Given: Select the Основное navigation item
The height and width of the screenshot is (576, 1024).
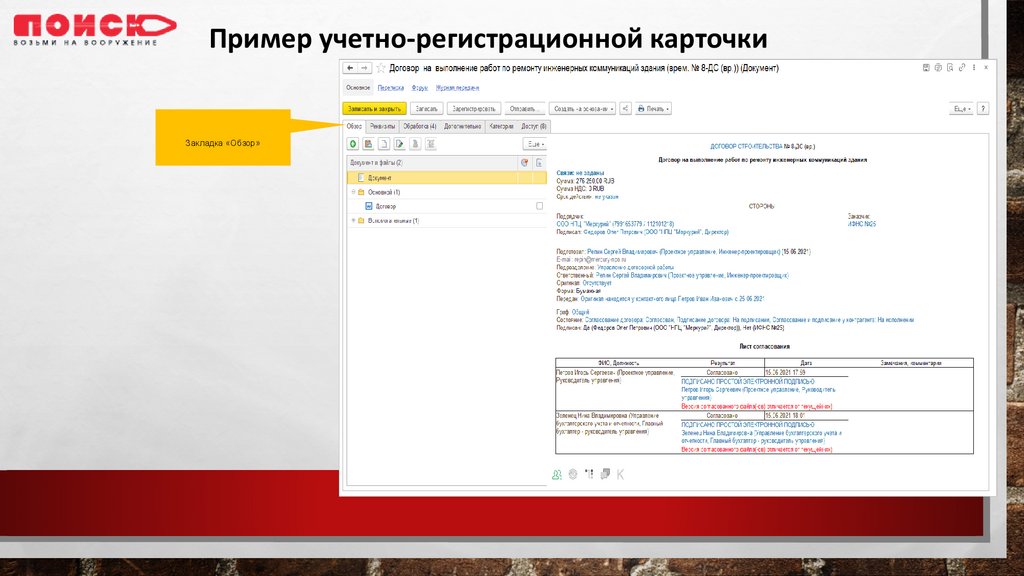Looking at the screenshot, I should (358, 88).
